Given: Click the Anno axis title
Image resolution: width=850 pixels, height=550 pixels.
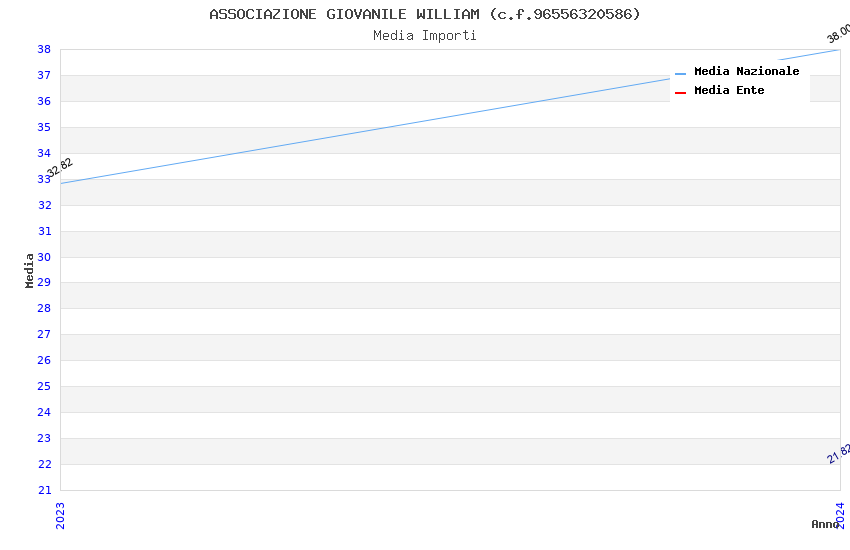Looking at the screenshot, I should point(825,524).
